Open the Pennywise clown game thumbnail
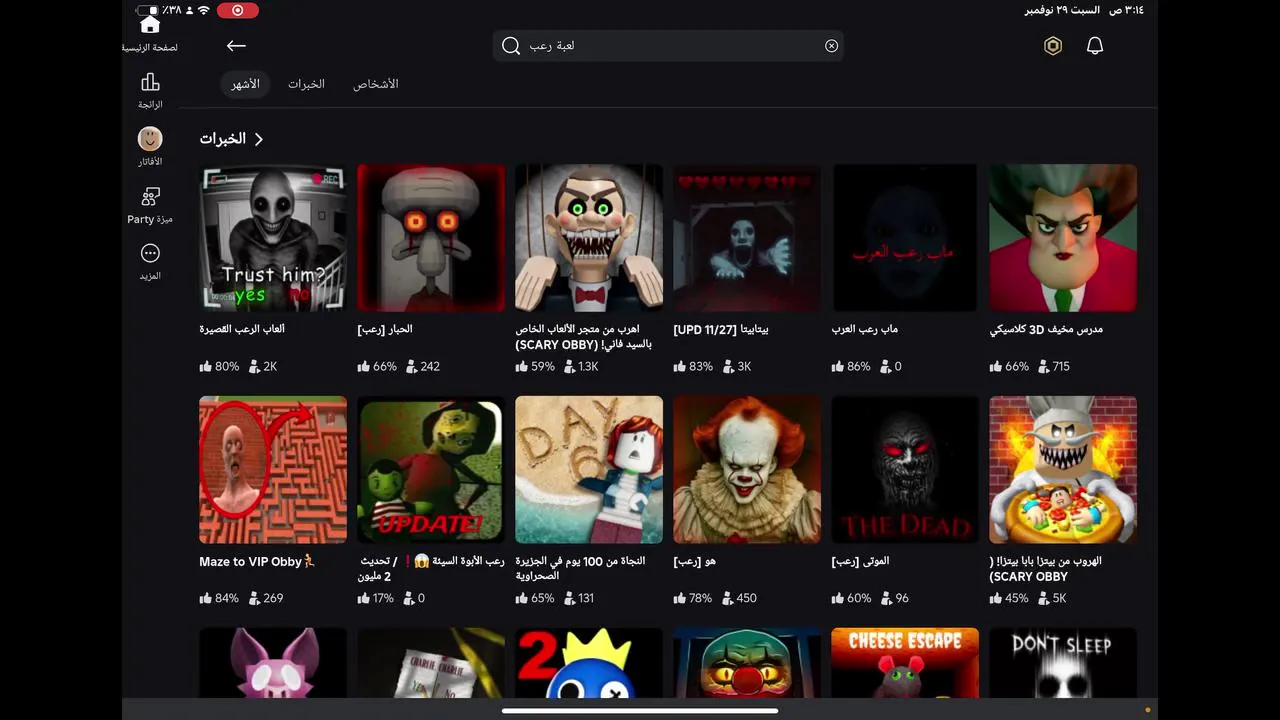The image size is (1280, 720). (747, 470)
